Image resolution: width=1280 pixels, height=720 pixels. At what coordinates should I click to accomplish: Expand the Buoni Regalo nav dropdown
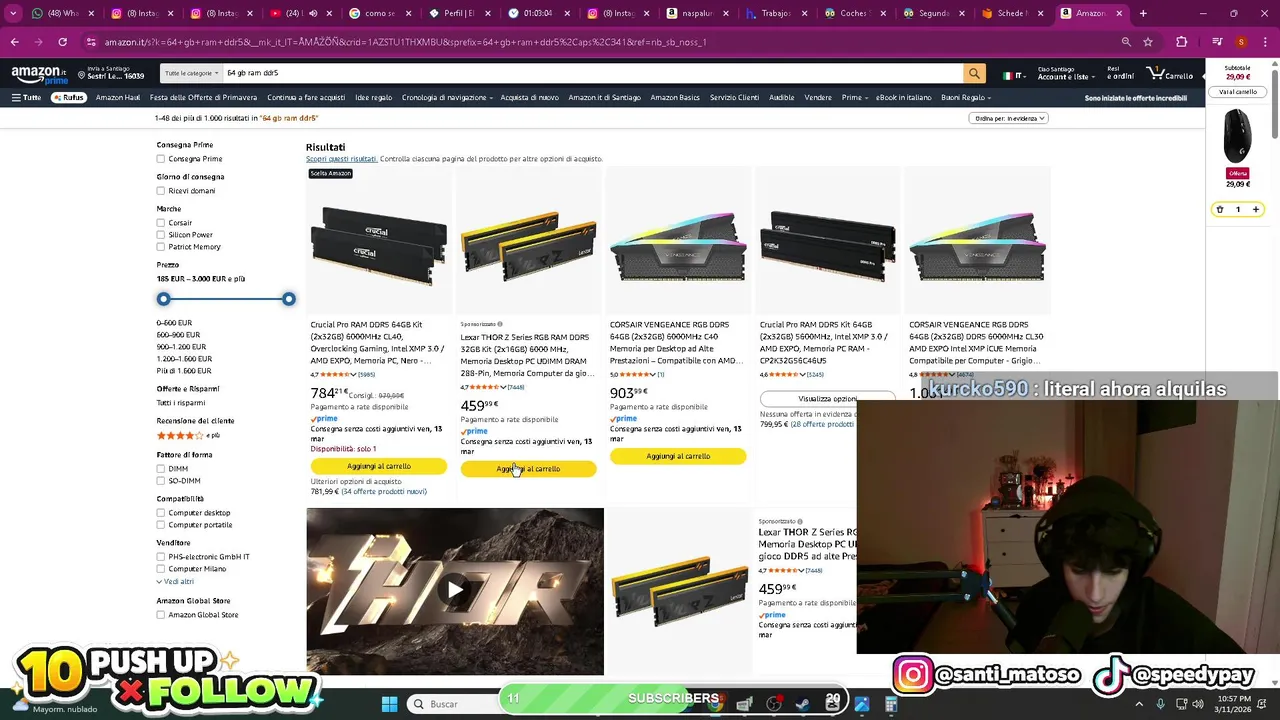tap(966, 98)
